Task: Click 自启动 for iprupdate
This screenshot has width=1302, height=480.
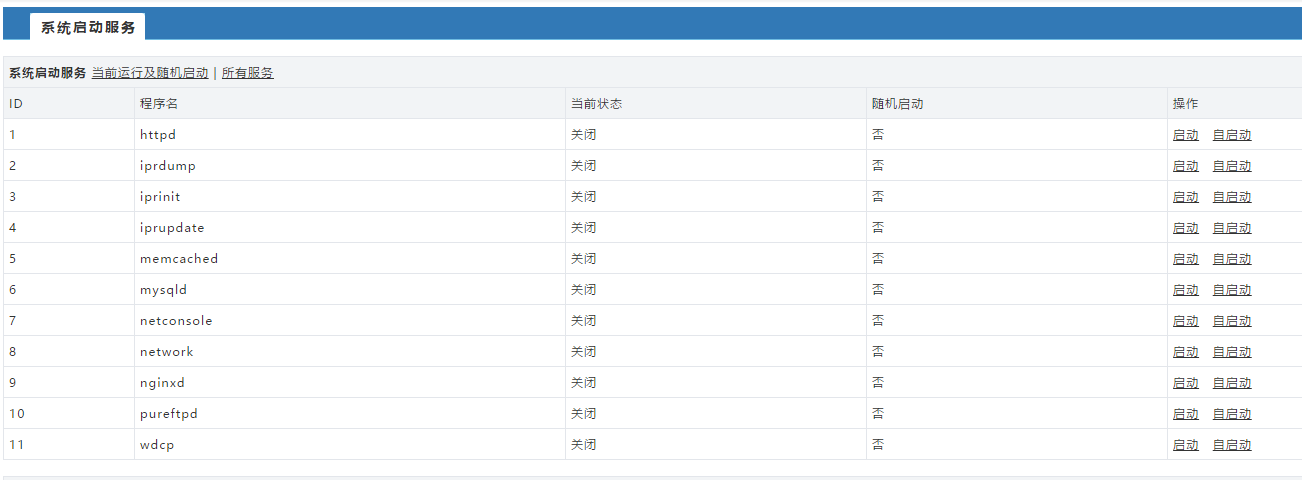Action: tap(1232, 228)
